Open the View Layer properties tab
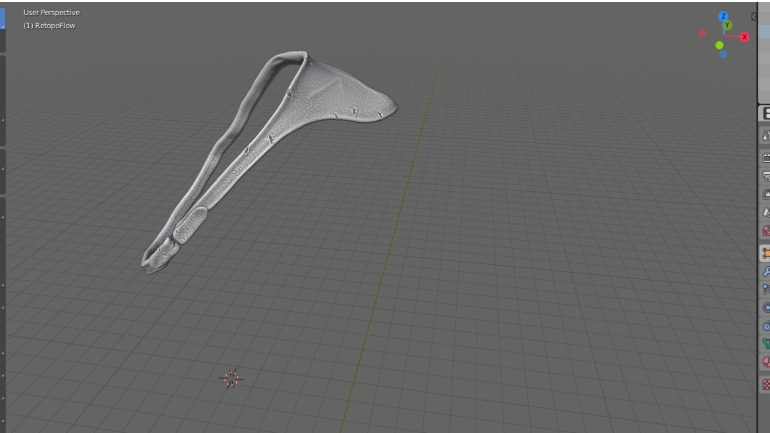 point(765,194)
